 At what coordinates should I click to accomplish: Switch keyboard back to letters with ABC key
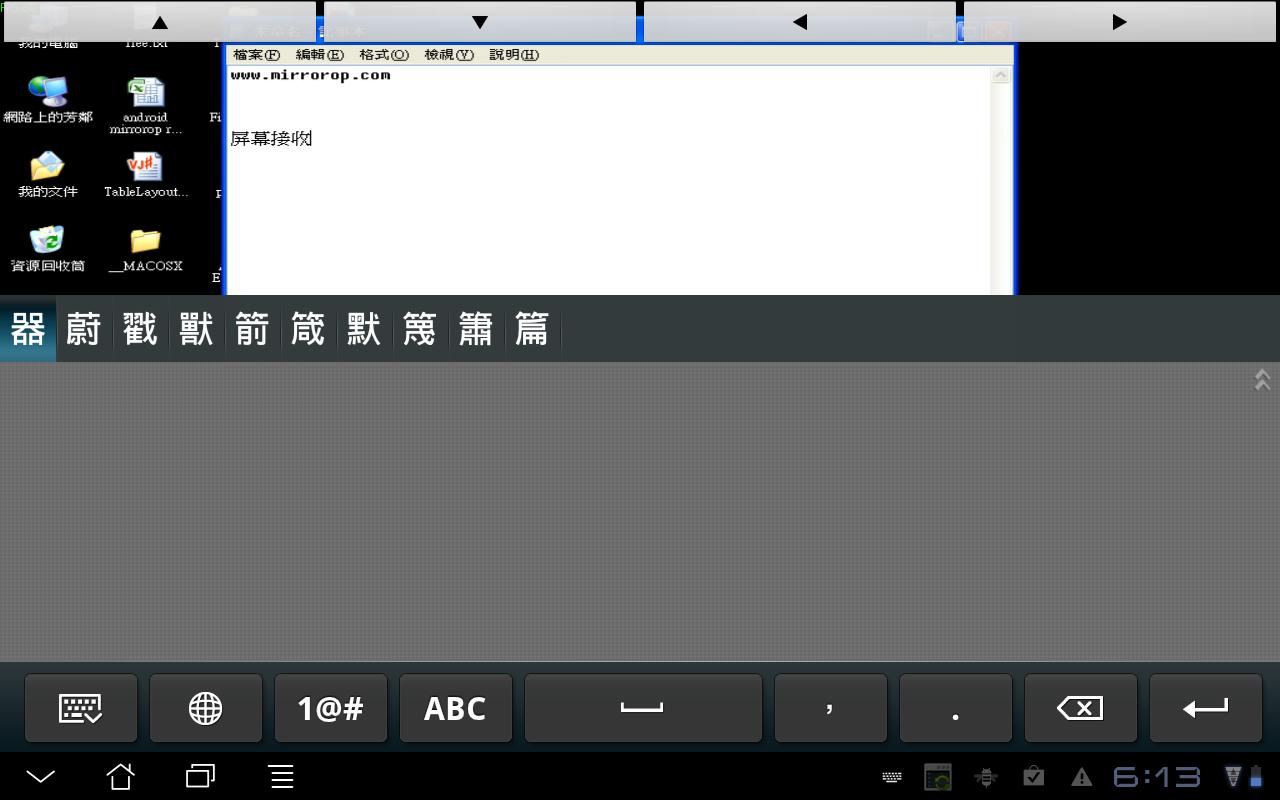[x=456, y=708]
